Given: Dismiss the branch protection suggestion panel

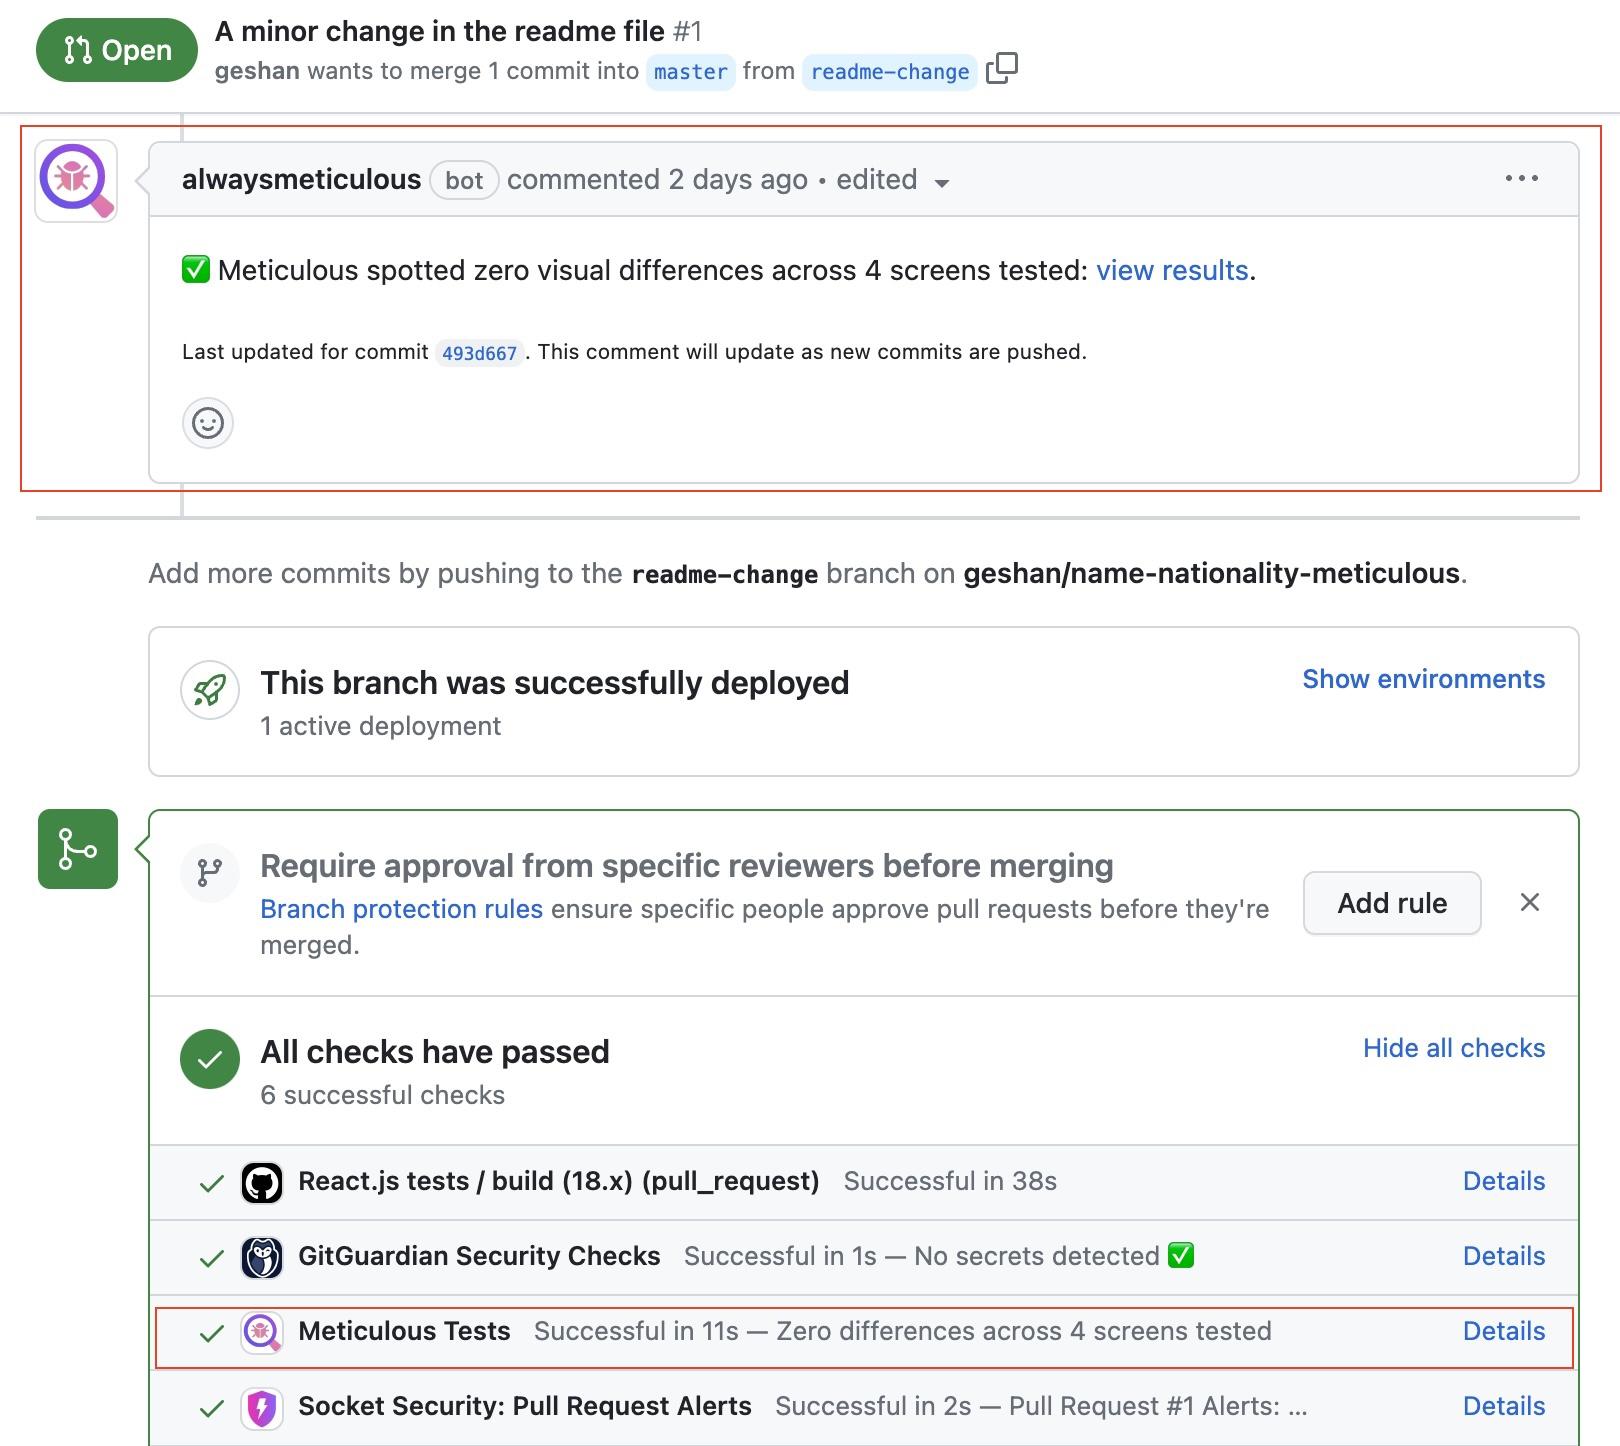Looking at the screenshot, I should (x=1530, y=902).
